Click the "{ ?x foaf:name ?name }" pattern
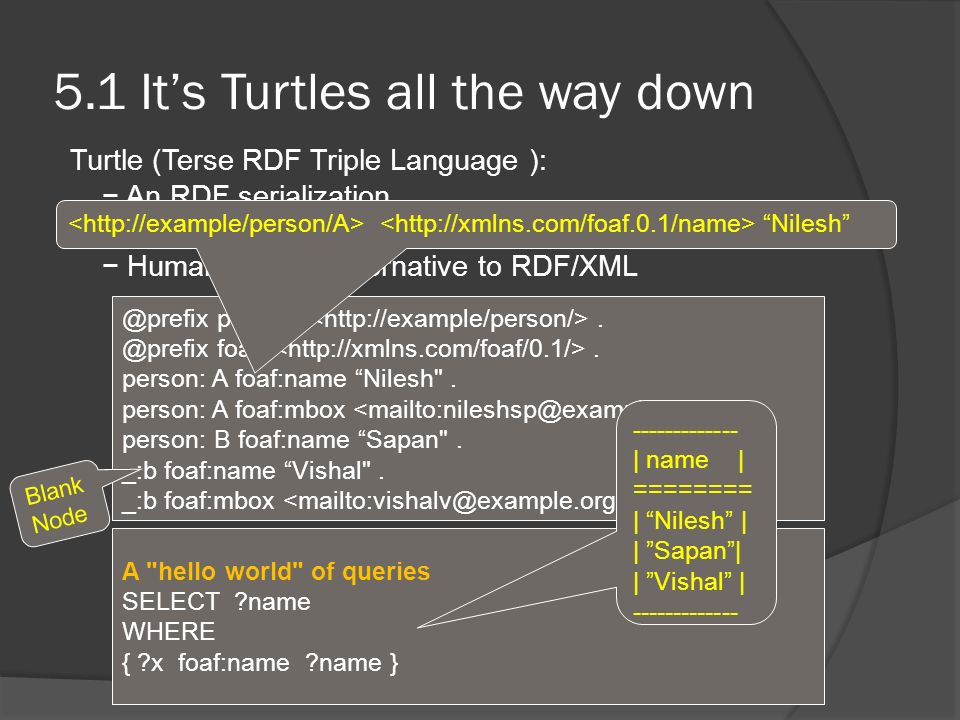 pos(260,663)
